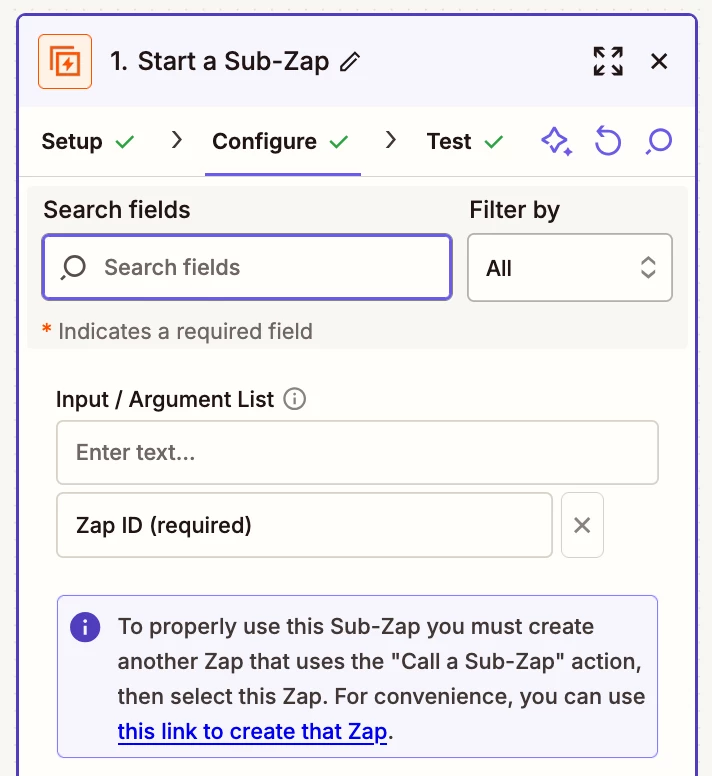This screenshot has height=776, width=712.
Task: Click the info circle in the notice box
Action: pyautogui.click(x=85, y=627)
